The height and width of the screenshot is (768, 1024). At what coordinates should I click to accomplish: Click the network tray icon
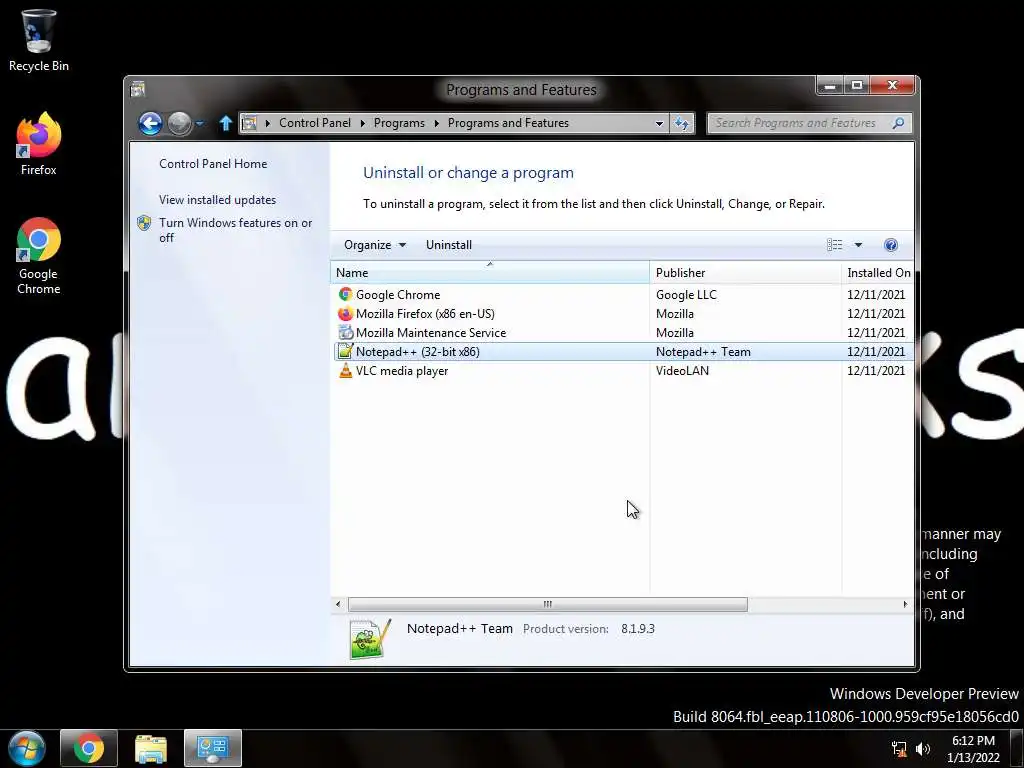tap(899, 749)
